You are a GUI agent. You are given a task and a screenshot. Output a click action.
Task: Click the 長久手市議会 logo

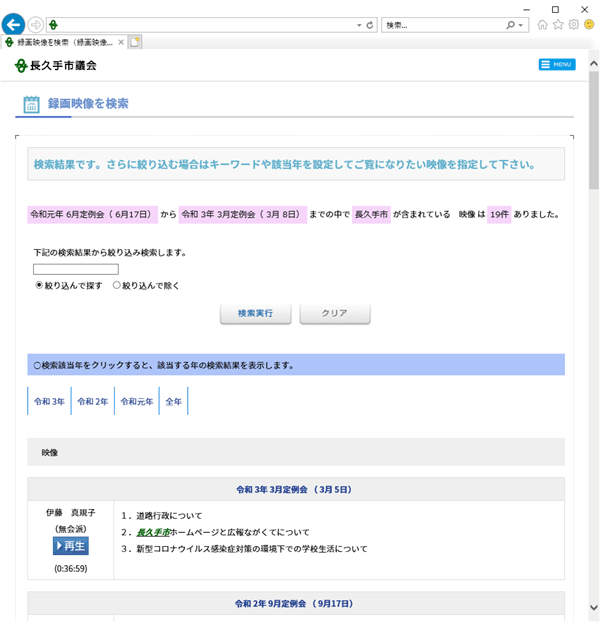pyautogui.click(x=56, y=65)
